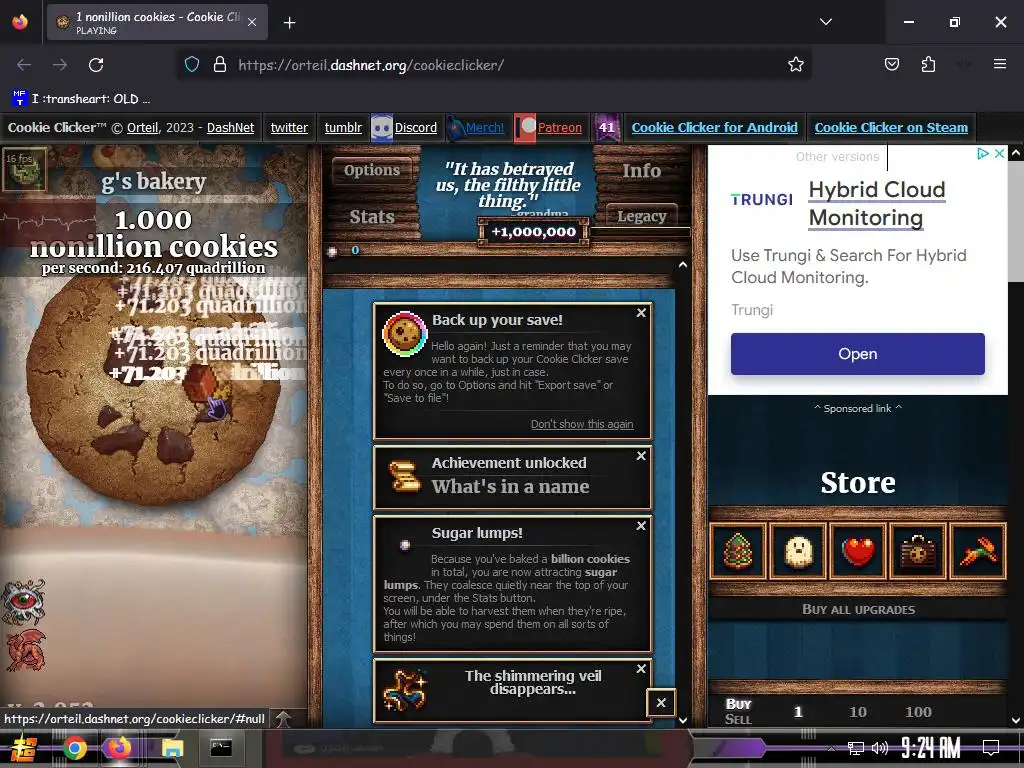Screen dimensions: 1024x768
Task: Collapse the notes with the up chevron
Action: coord(682,265)
